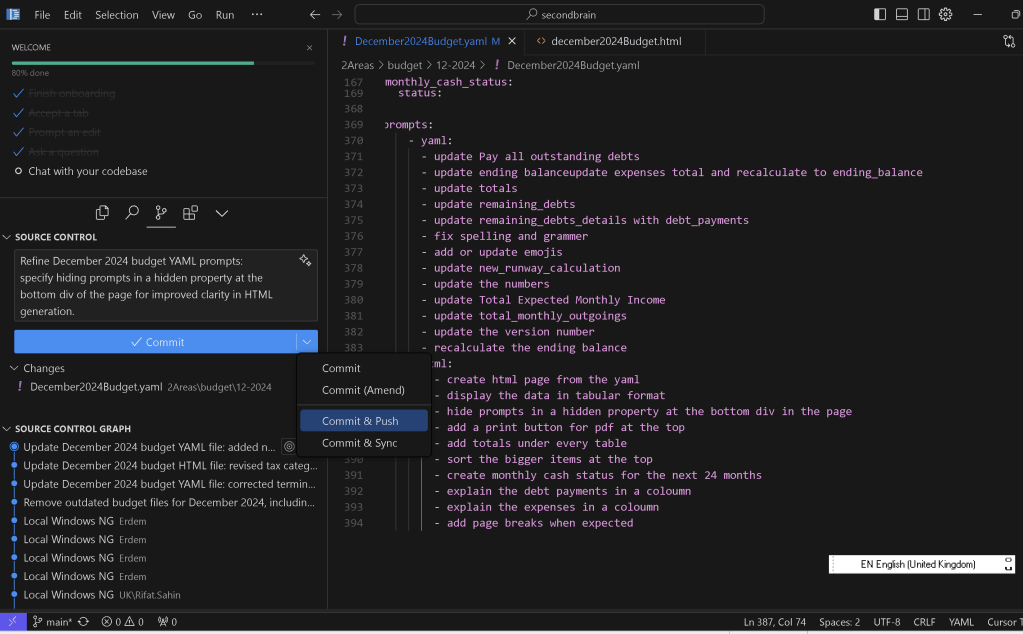1023x634 pixels.
Task: Open the Extensions blocks icon
Action: point(190,213)
